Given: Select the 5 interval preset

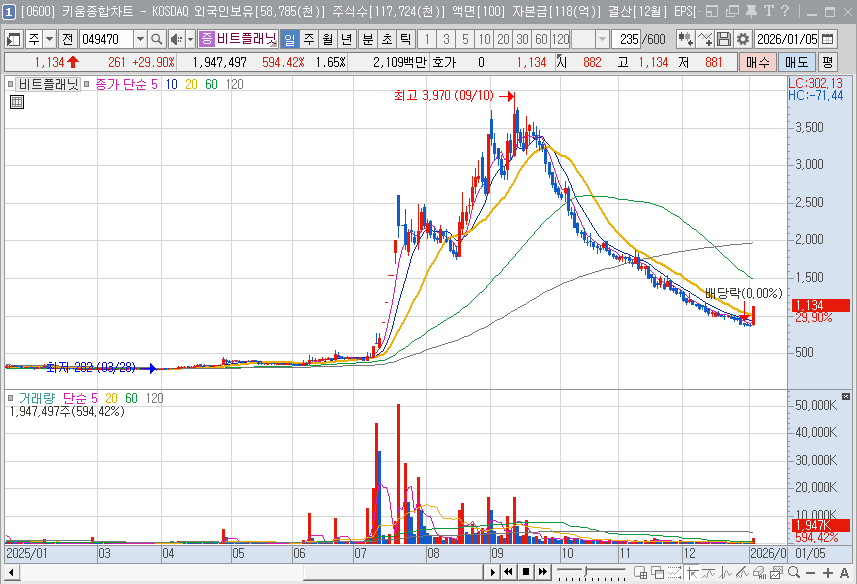Looking at the screenshot, I should (x=465, y=39).
